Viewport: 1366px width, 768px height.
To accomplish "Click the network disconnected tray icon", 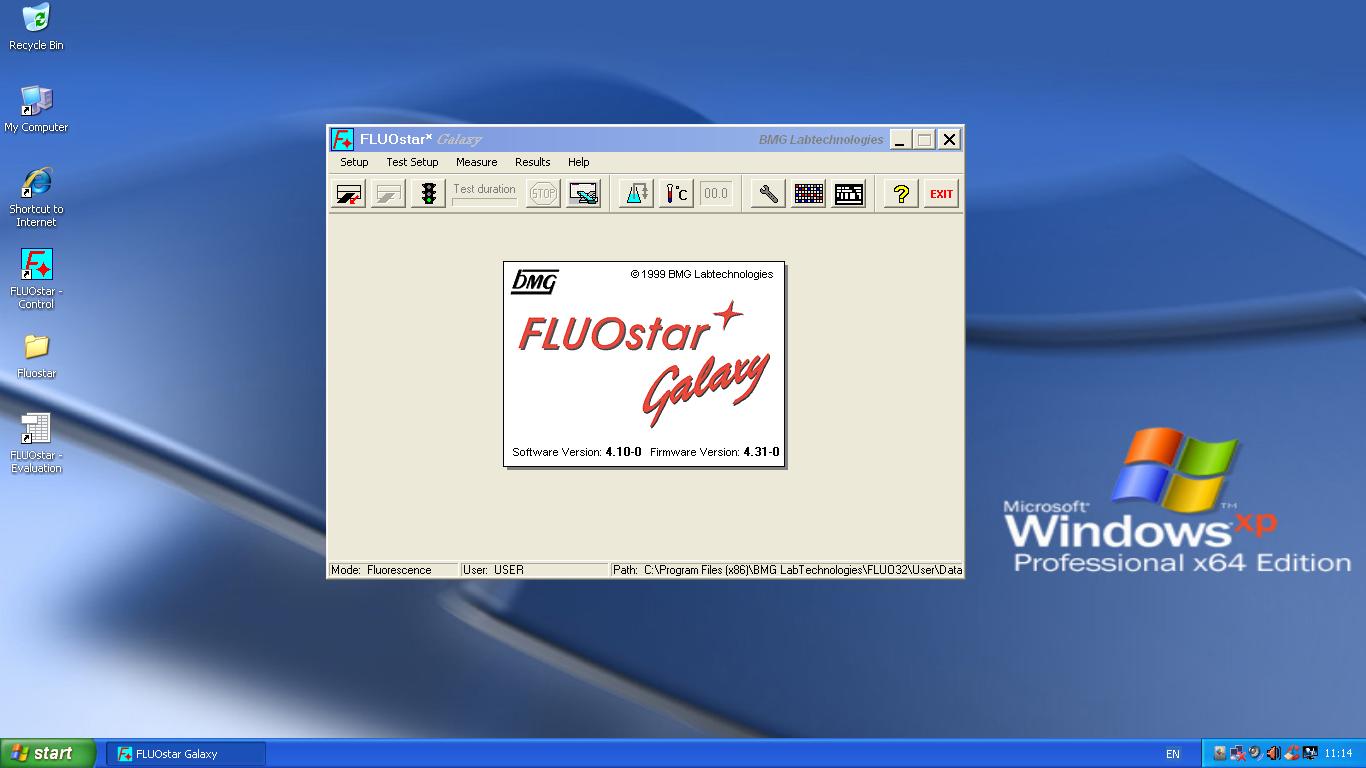I will [1237, 753].
